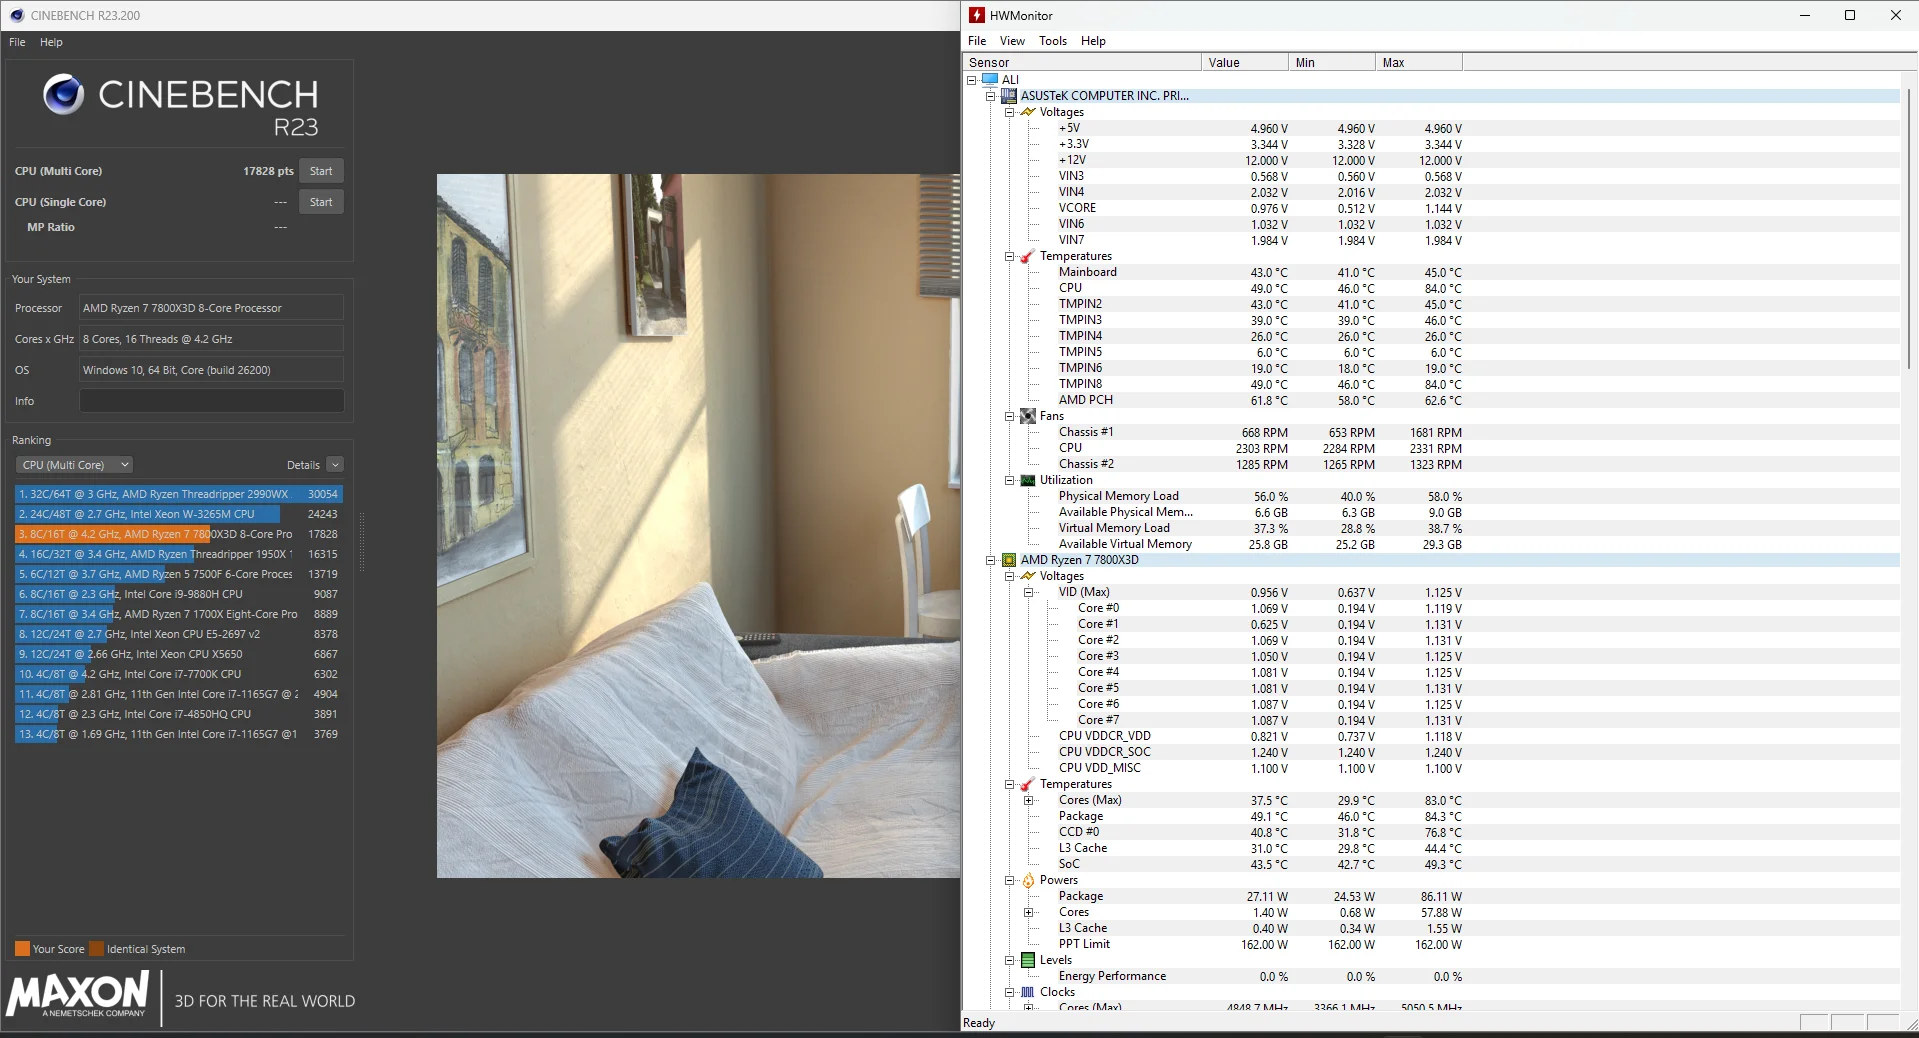Start the CPU (Single Core) benchmark
The width and height of the screenshot is (1919, 1038).
coord(321,202)
